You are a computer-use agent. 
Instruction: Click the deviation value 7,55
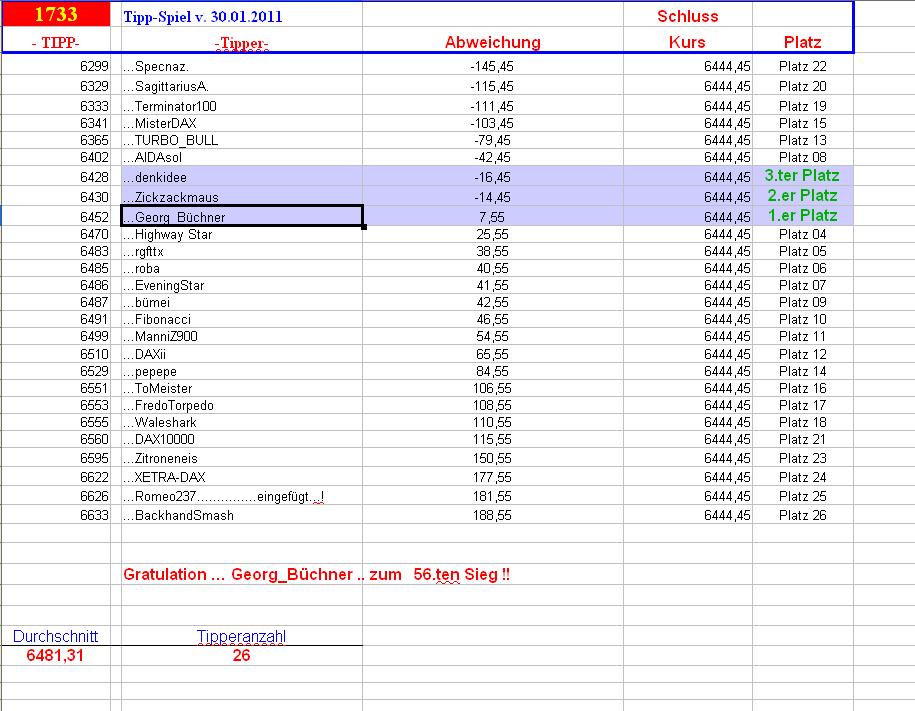(492, 217)
